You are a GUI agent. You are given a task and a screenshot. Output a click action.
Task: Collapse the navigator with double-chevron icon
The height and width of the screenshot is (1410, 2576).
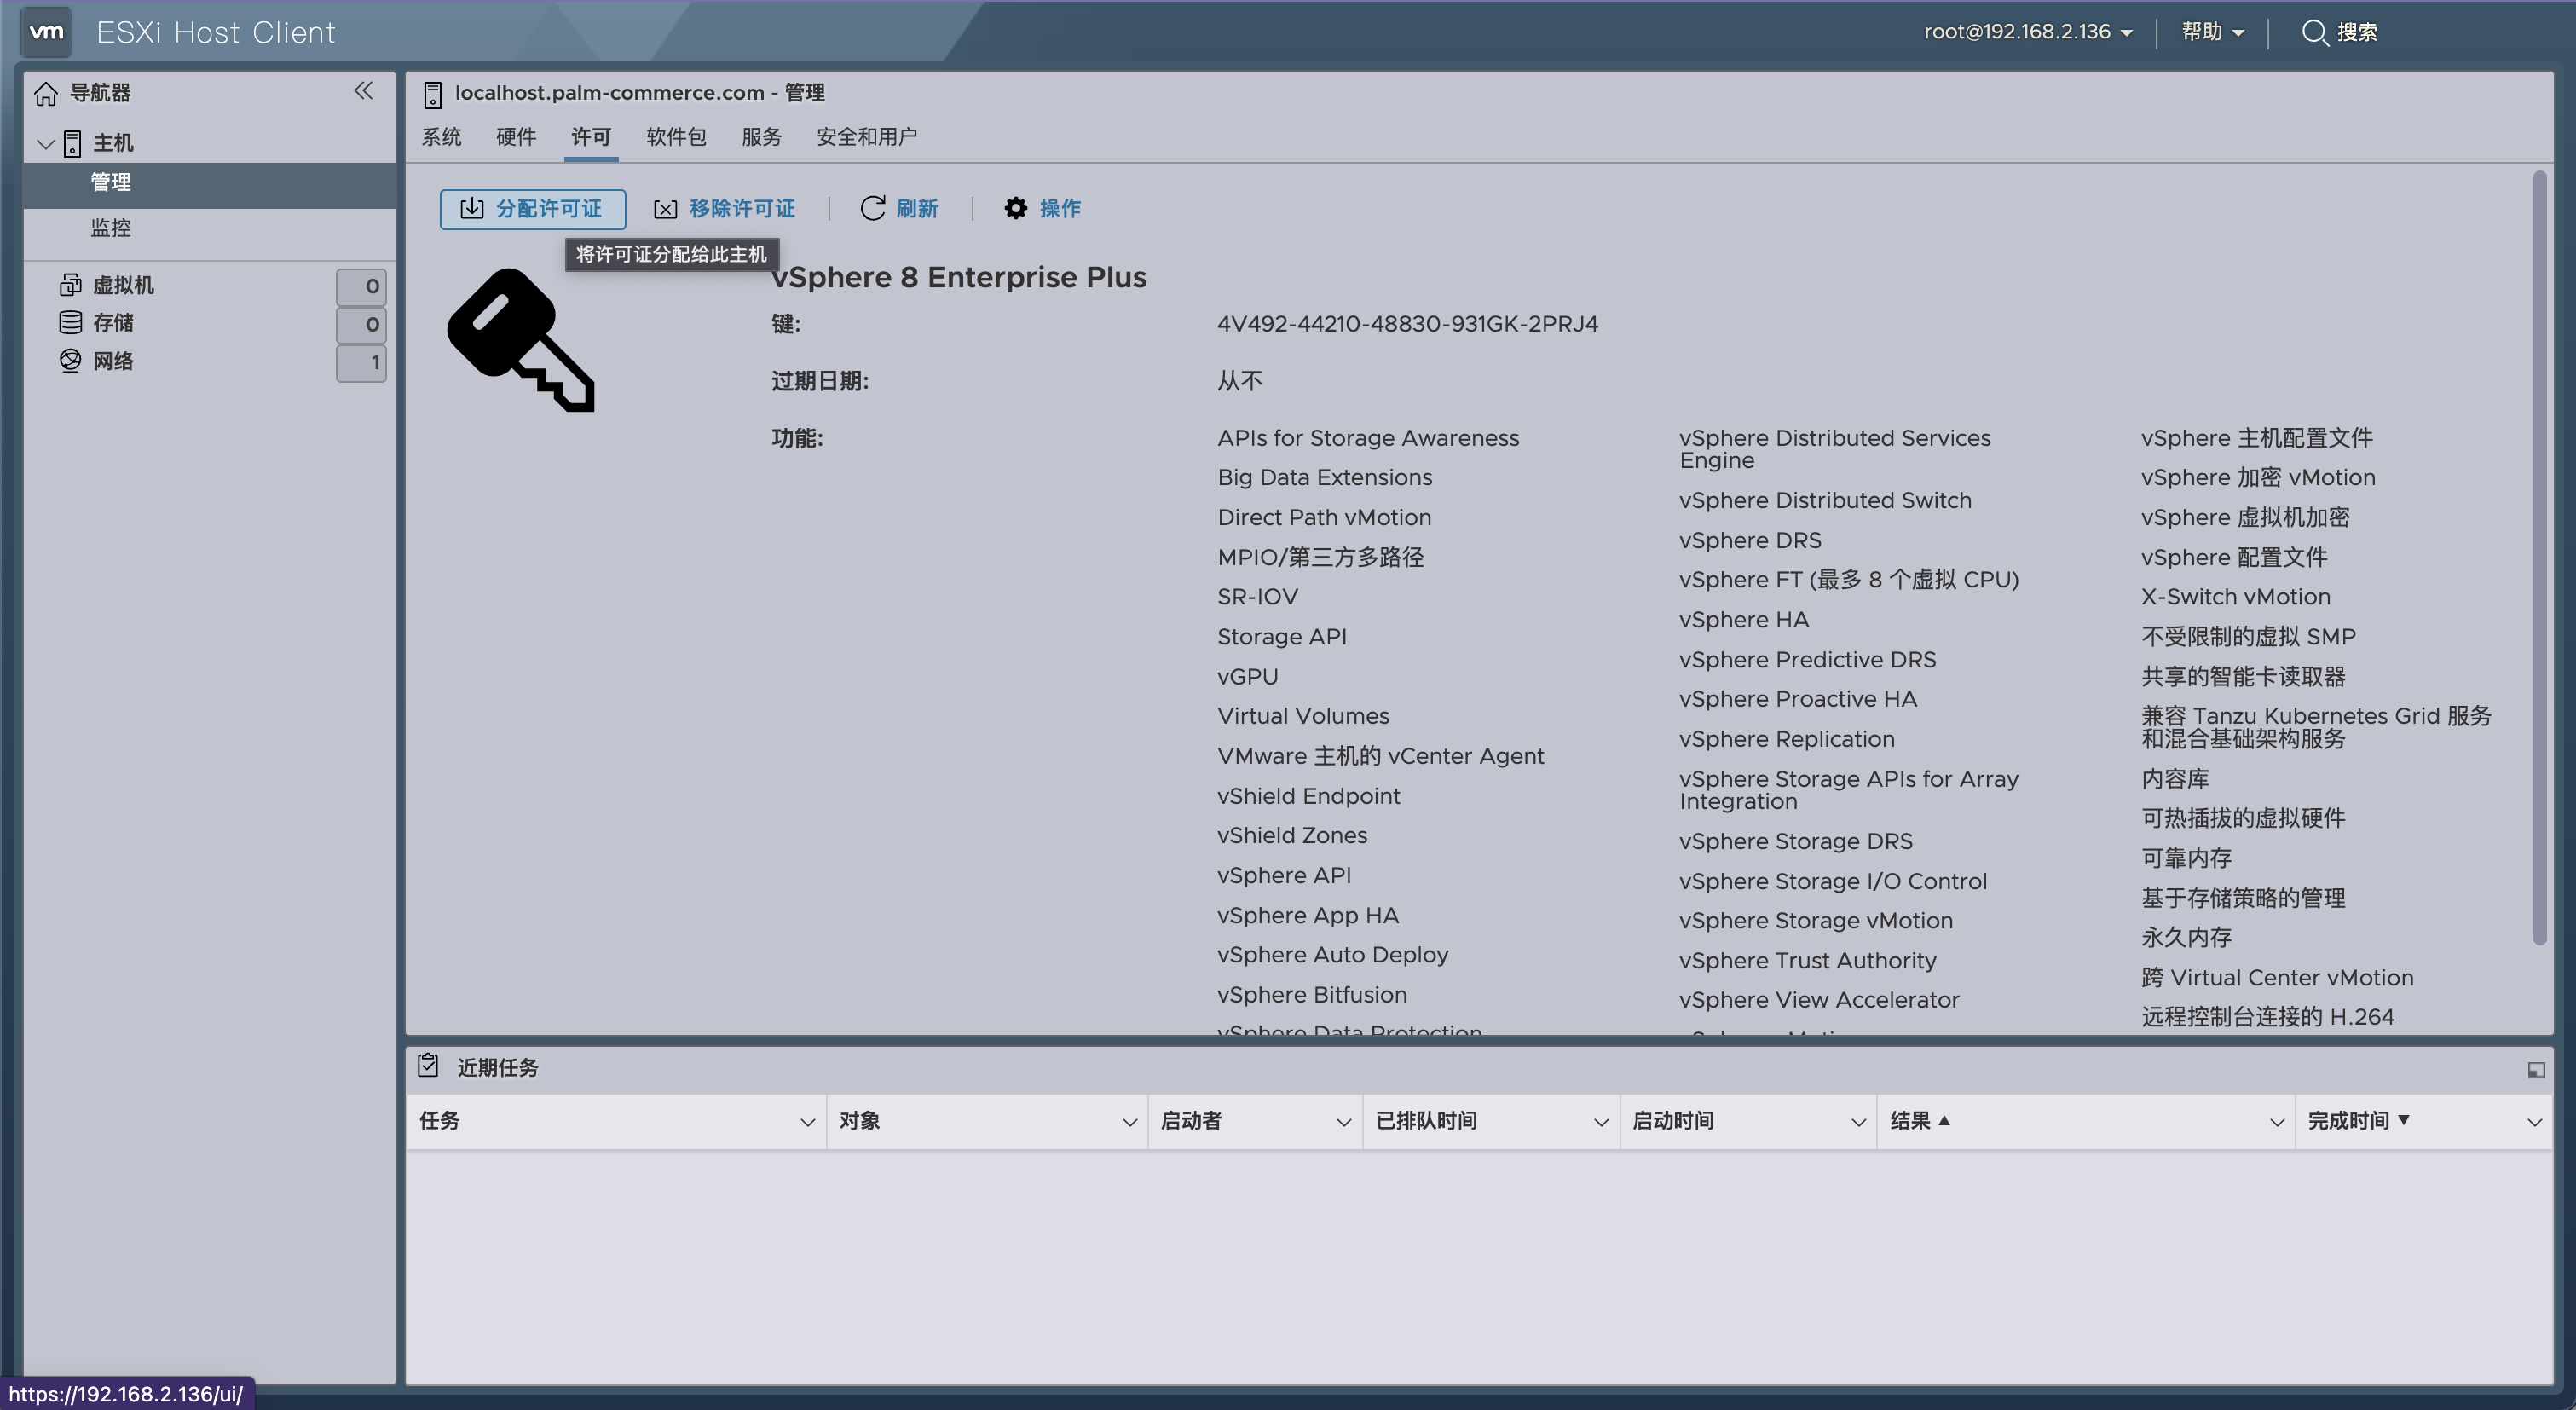(363, 91)
